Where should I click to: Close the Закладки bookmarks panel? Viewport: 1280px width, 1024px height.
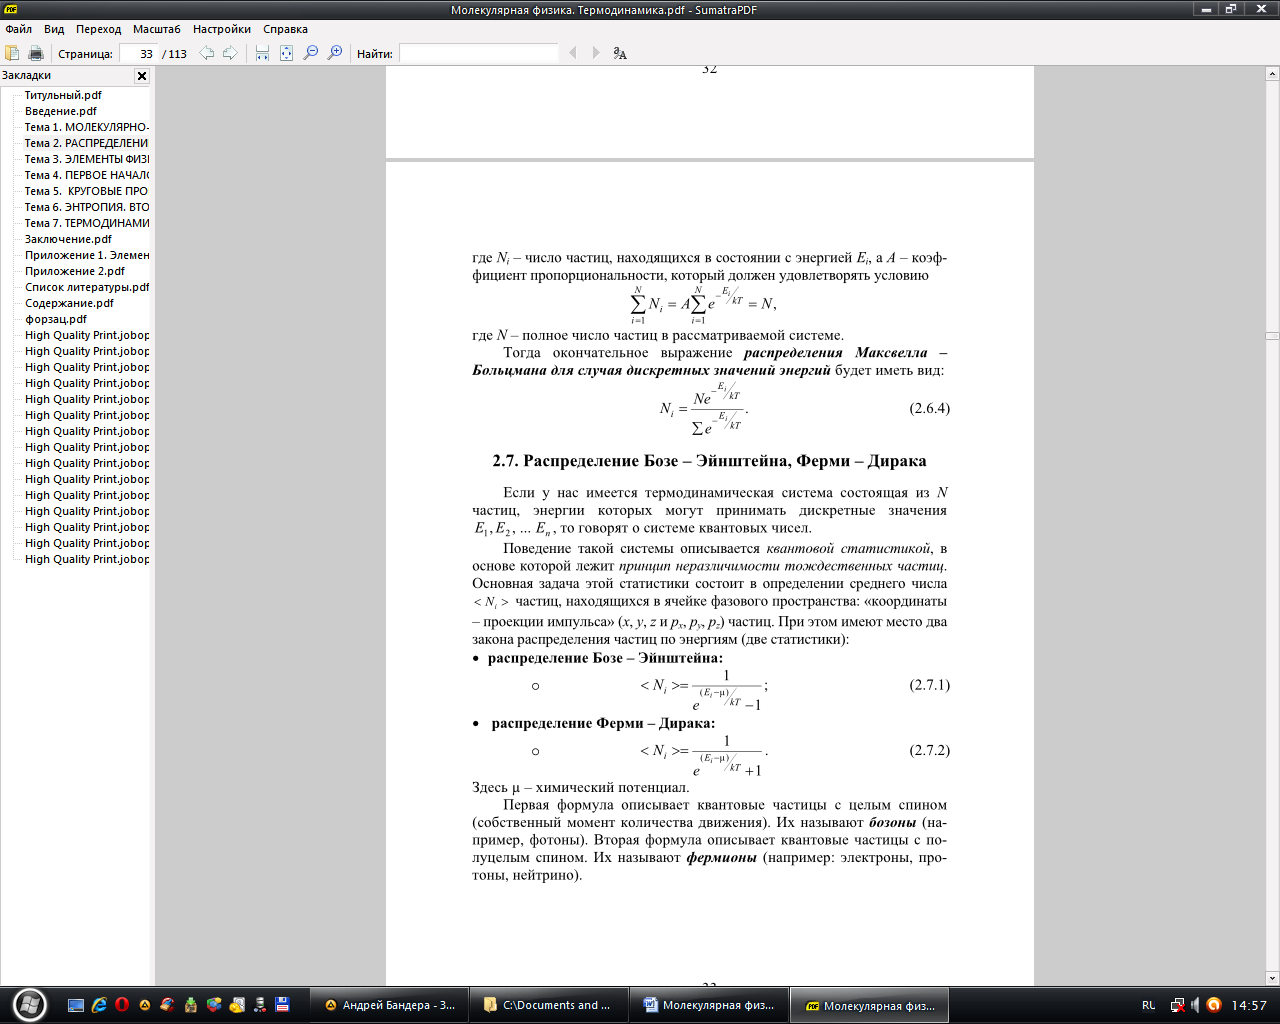tap(142, 76)
